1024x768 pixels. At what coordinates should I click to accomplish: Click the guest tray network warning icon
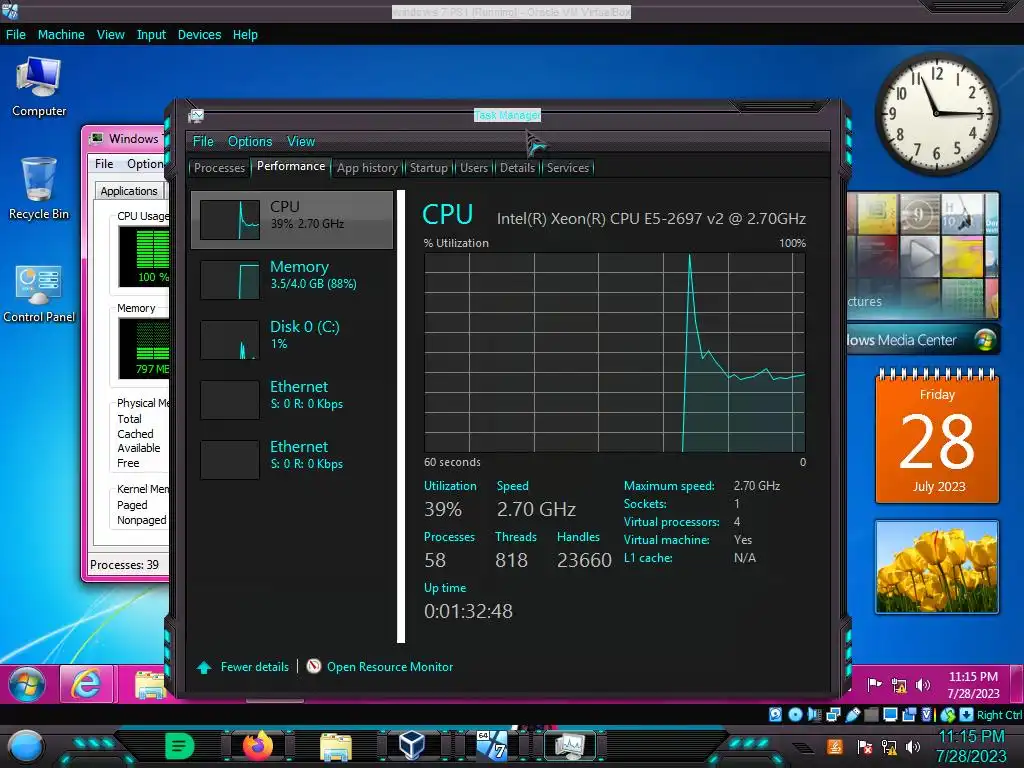(x=899, y=685)
